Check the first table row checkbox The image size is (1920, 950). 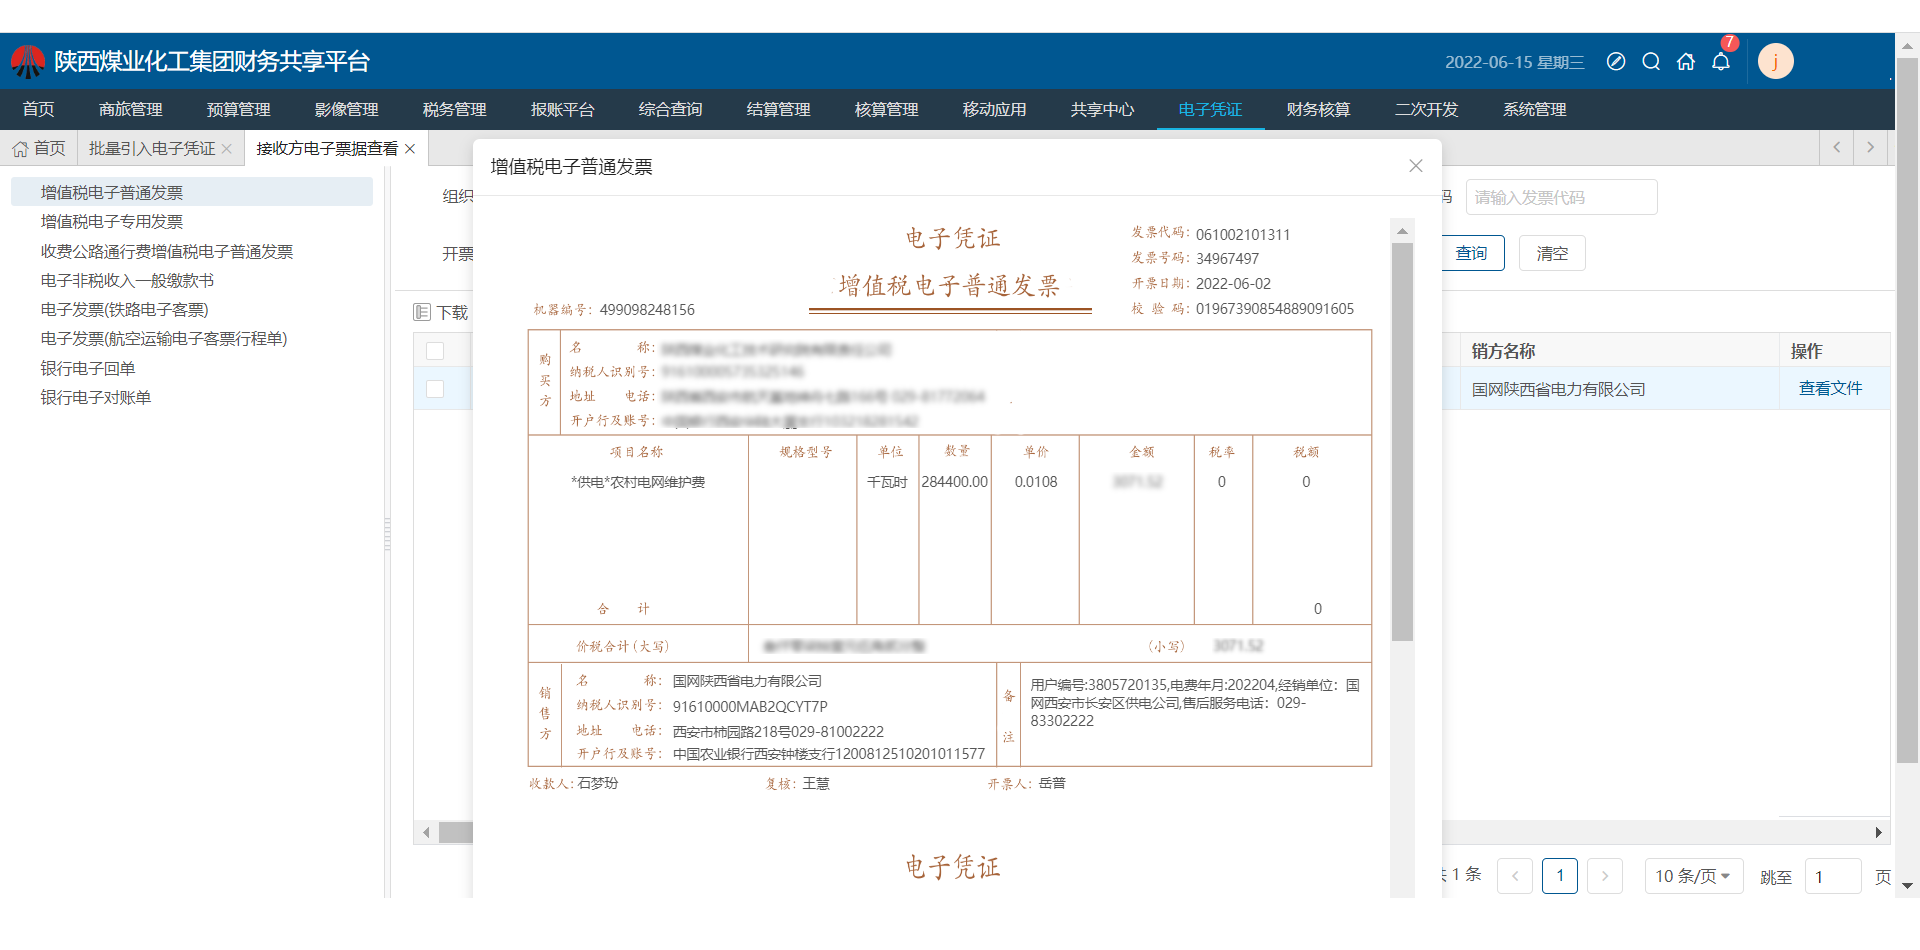coord(435,389)
